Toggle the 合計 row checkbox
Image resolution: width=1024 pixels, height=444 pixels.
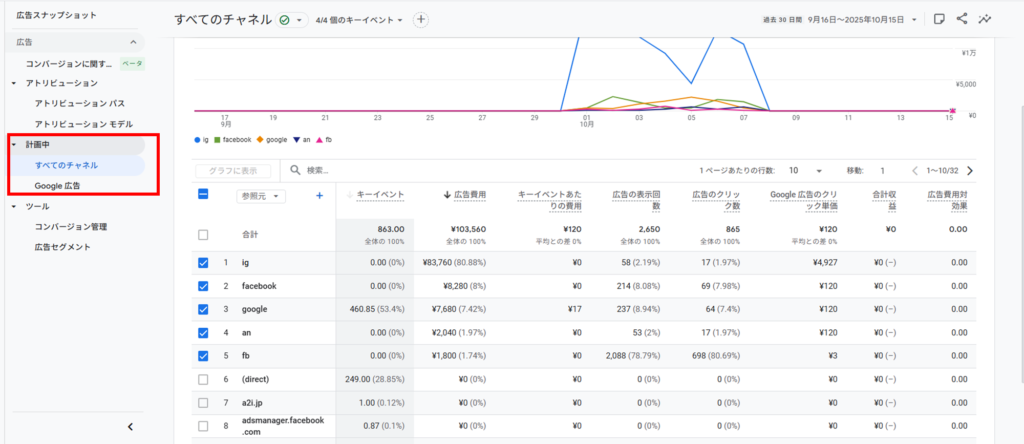(x=204, y=234)
